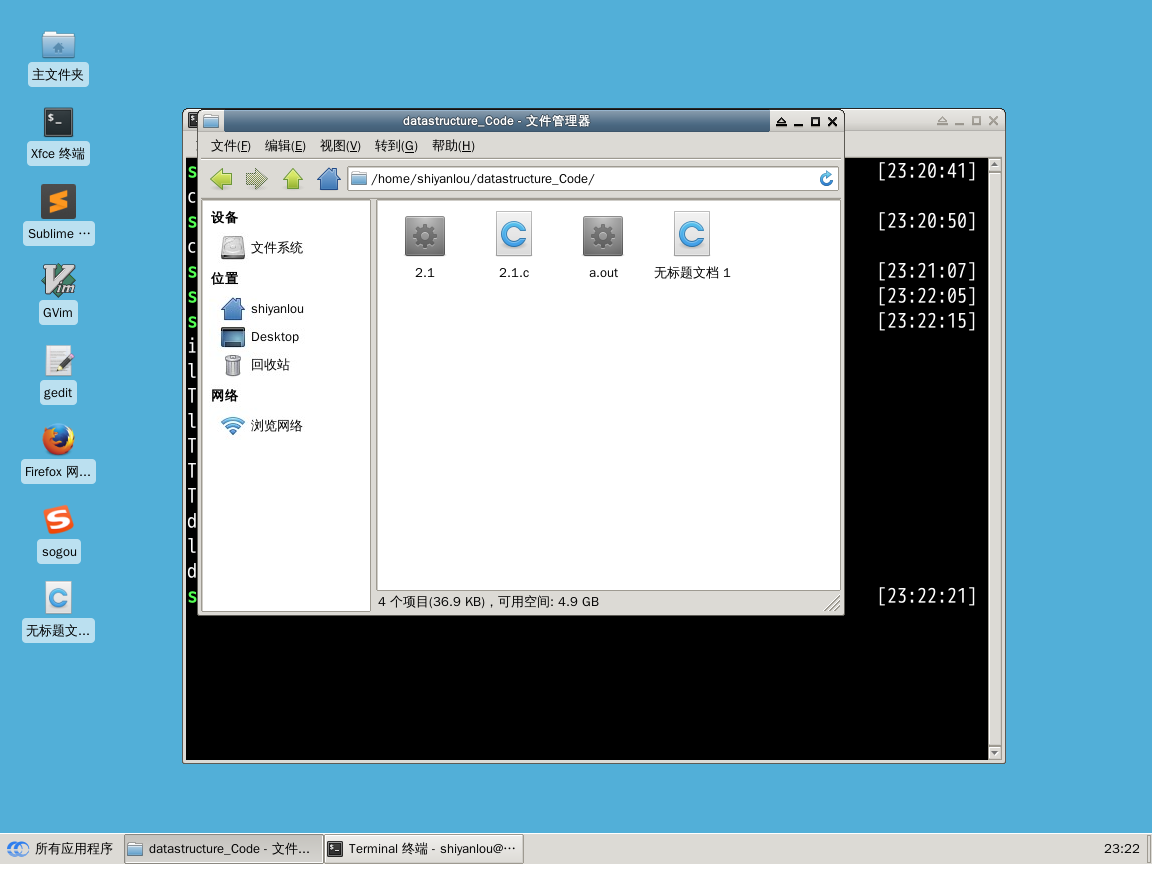
Task: Open the 文件(F) menu
Action: coord(230,146)
